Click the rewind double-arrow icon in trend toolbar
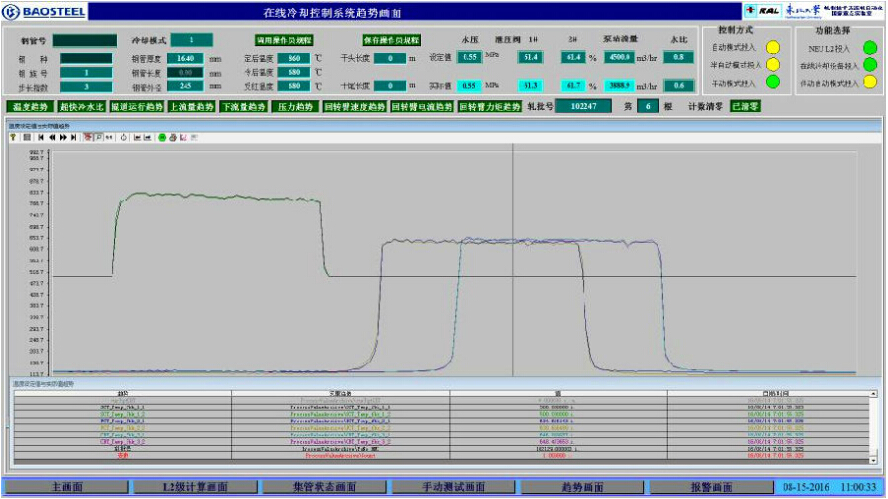 51,137
